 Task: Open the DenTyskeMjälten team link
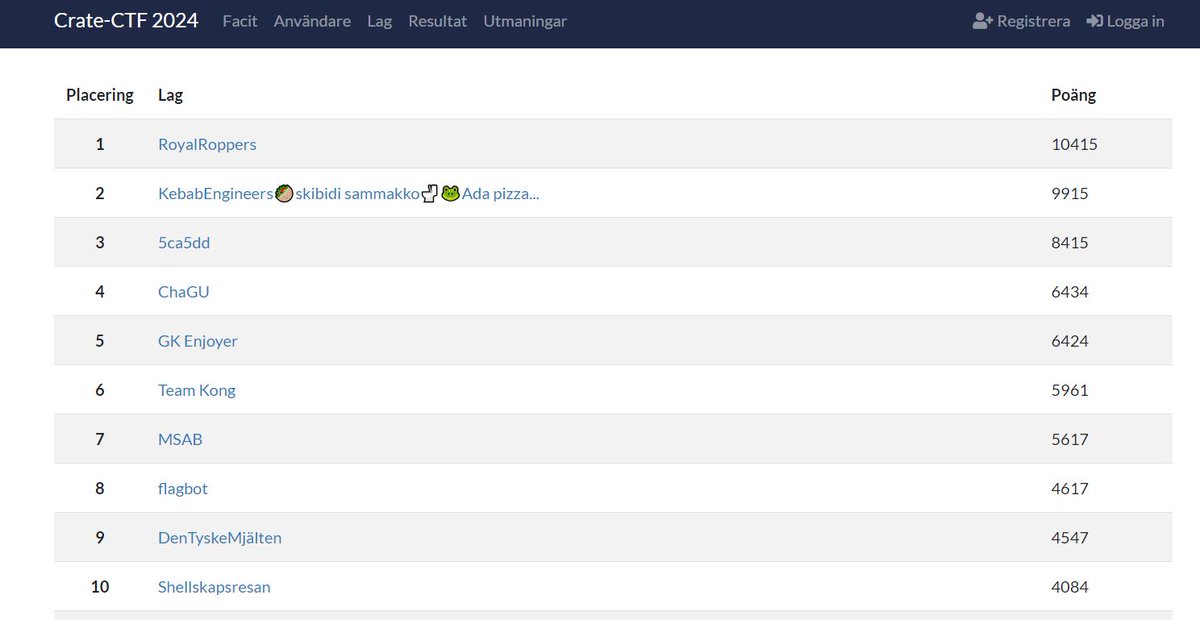pyautogui.click(x=220, y=537)
